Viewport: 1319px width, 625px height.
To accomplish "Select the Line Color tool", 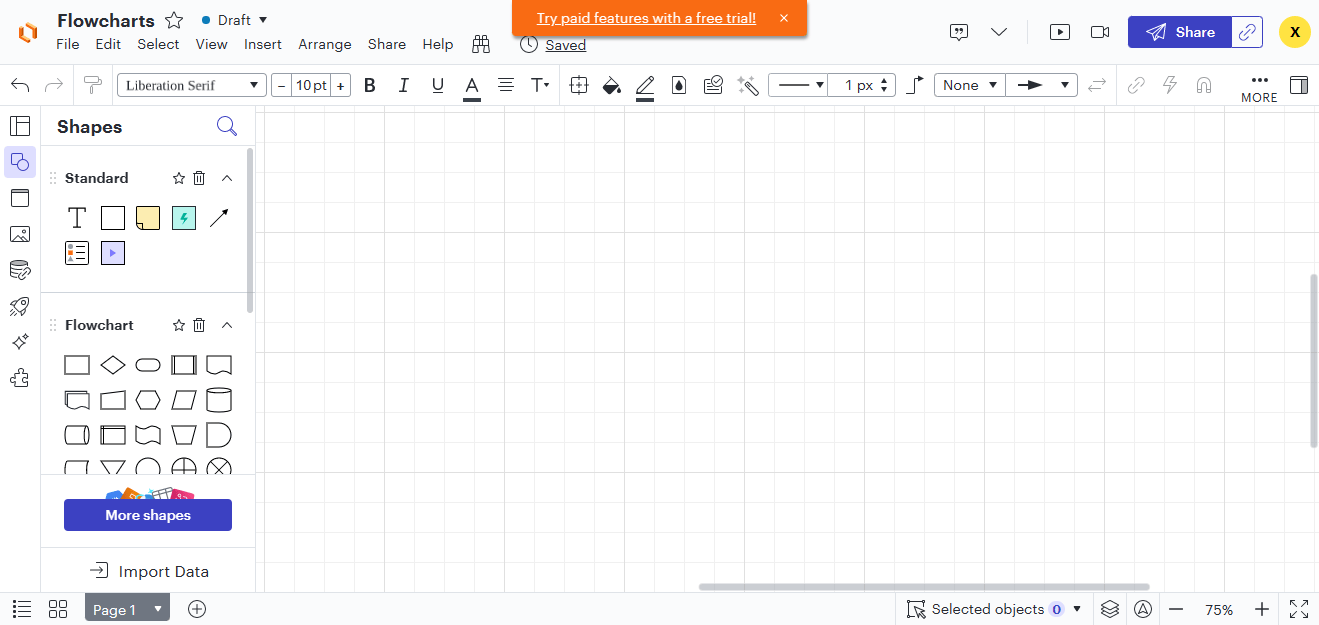I will click(x=644, y=85).
